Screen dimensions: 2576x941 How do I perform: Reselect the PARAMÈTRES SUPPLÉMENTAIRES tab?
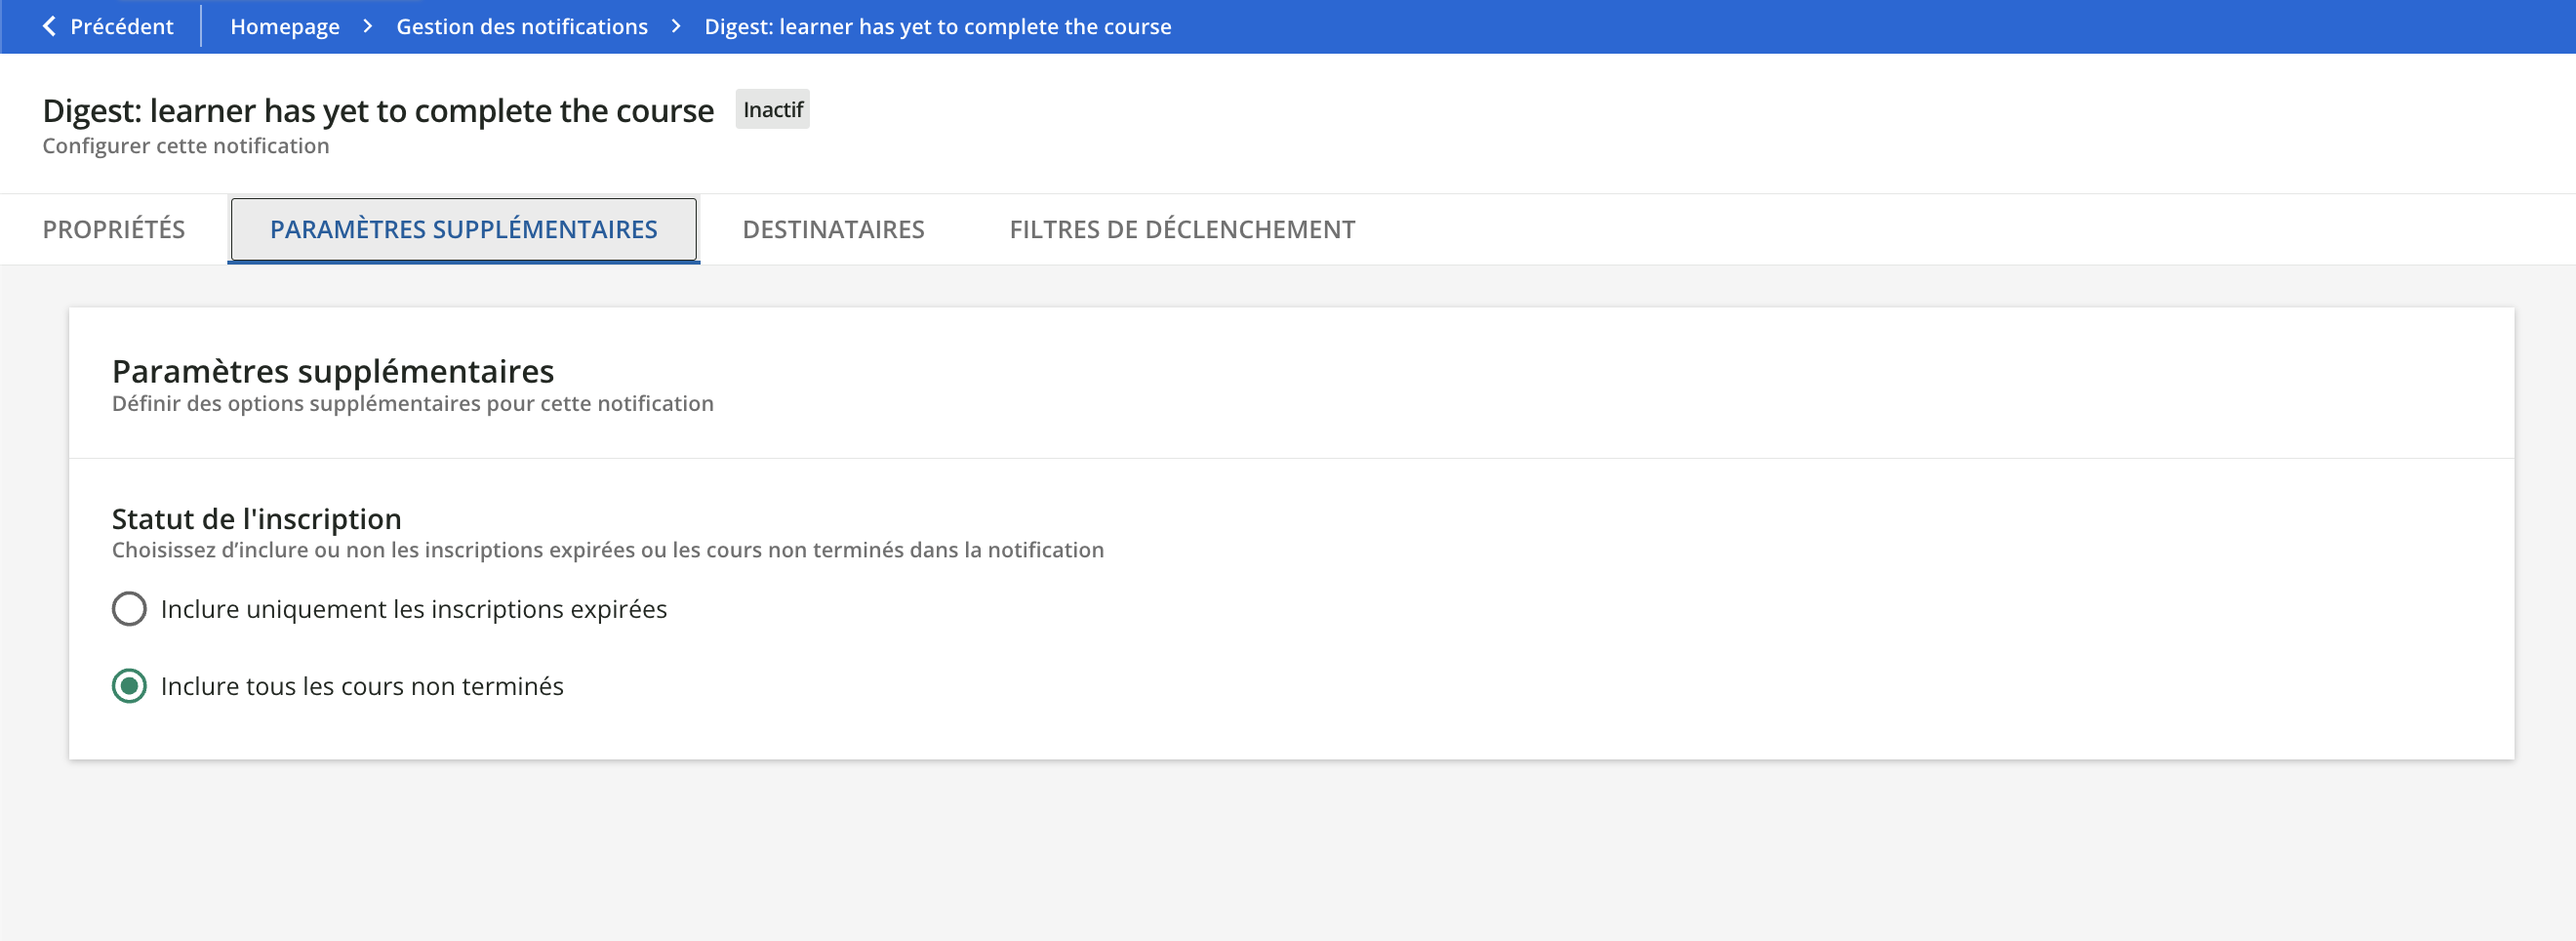(x=463, y=229)
